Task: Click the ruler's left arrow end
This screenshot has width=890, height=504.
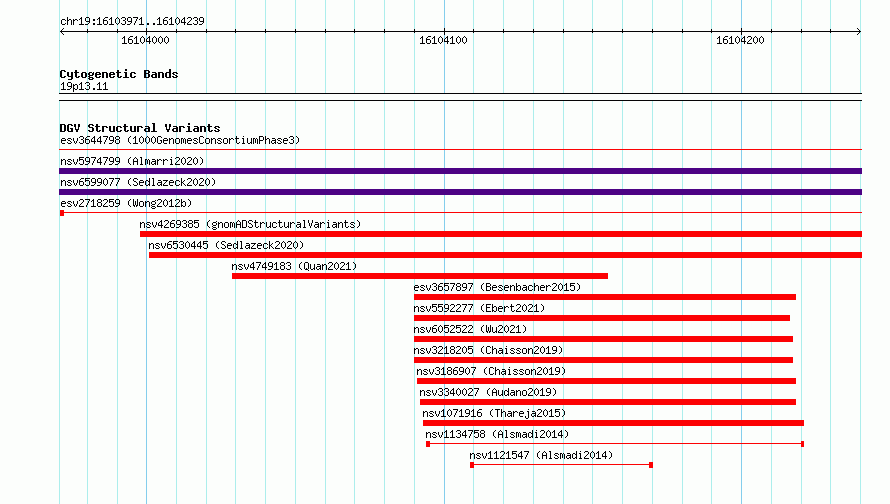Action: [62, 31]
